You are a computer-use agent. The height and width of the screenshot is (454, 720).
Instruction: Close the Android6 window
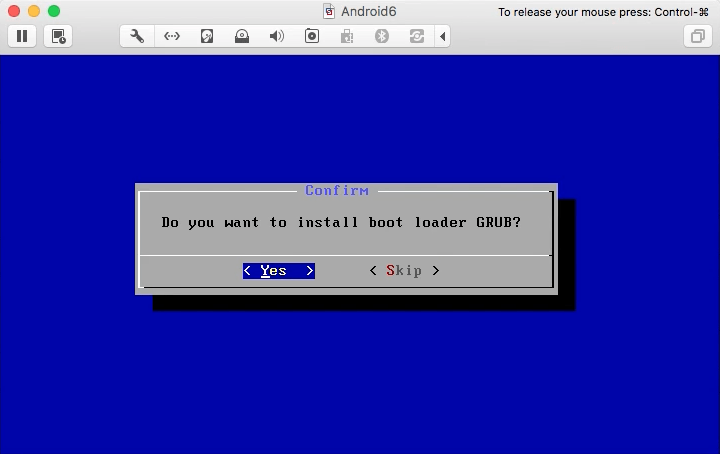[x=14, y=11]
